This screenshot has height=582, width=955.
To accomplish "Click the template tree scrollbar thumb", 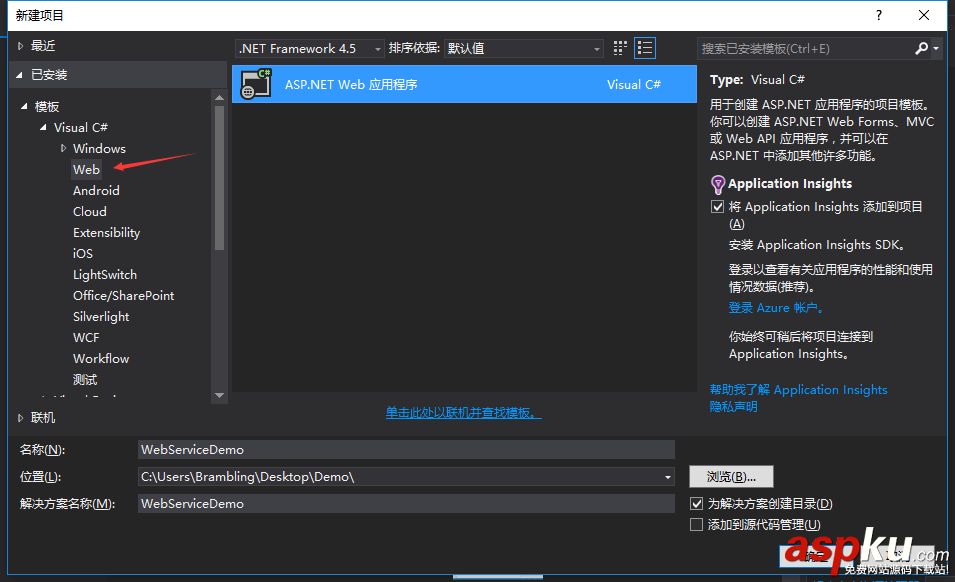I will (220, 178).
